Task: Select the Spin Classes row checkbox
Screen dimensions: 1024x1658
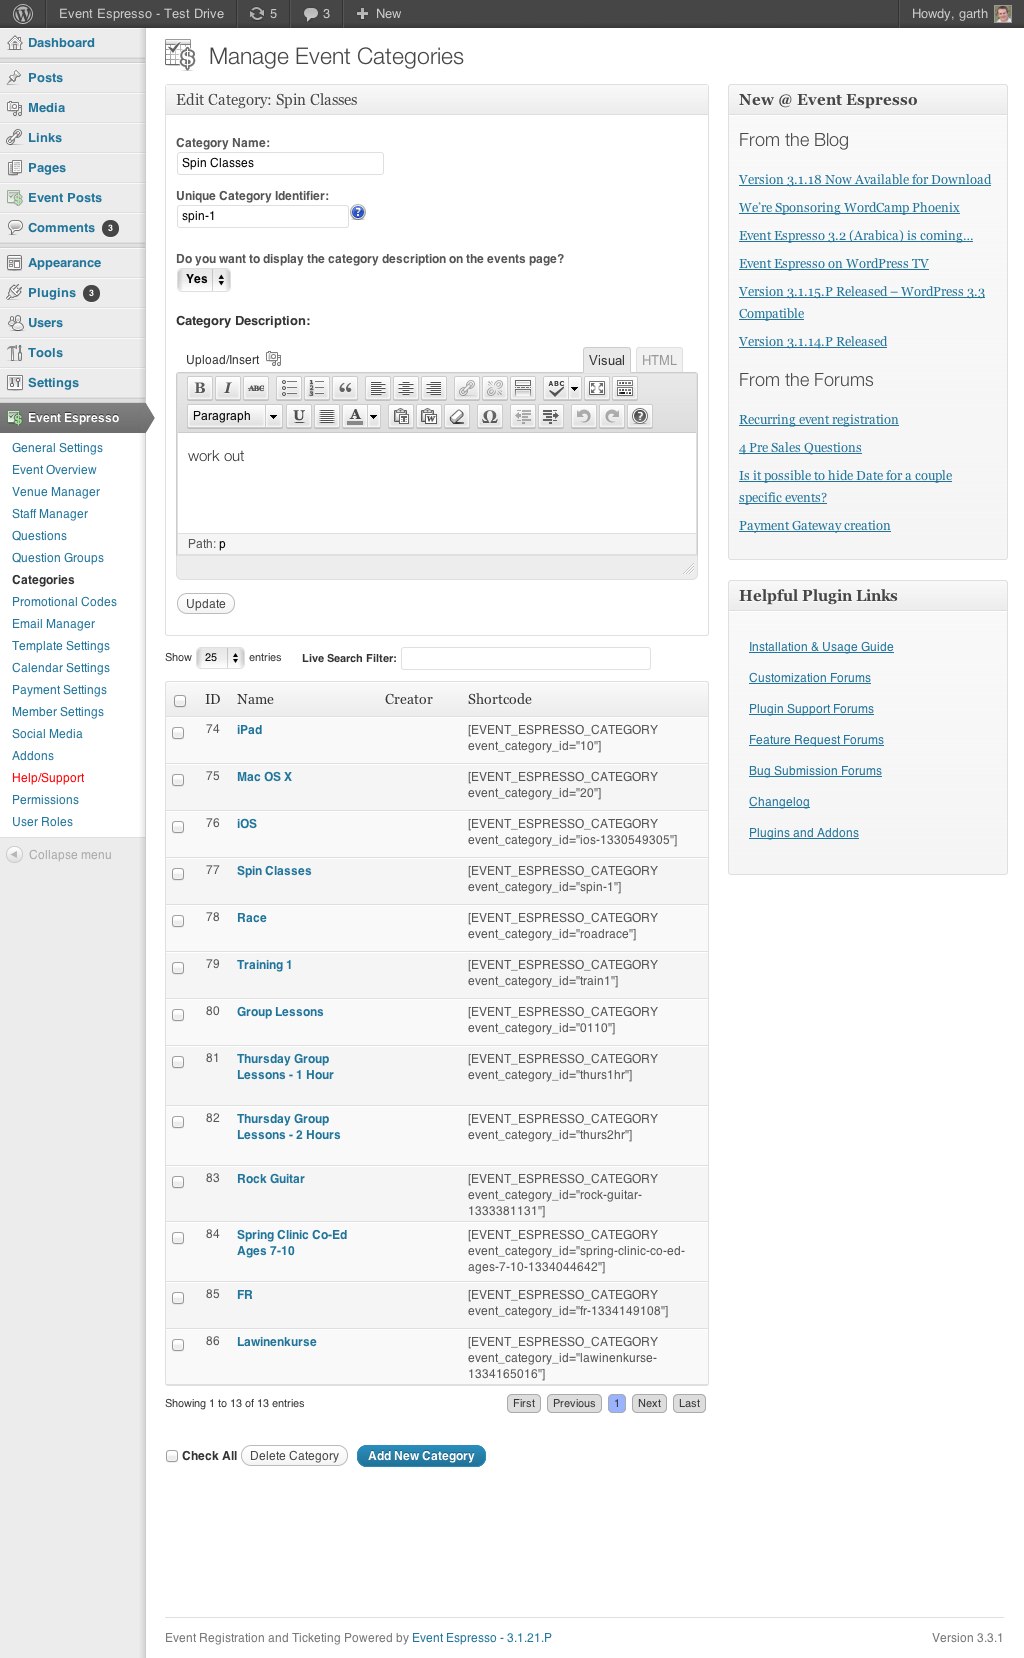Action: pos(178,874)
